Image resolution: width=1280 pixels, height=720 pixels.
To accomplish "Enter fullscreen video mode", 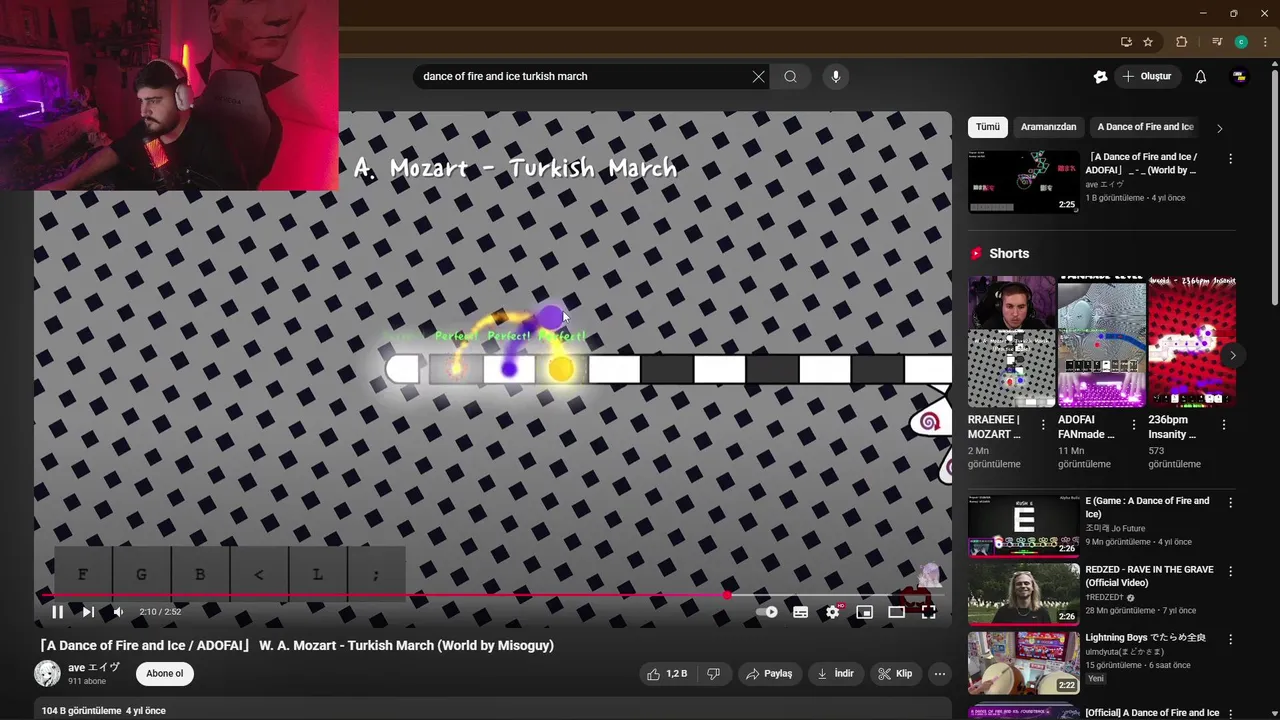I will tap(929, 612).
